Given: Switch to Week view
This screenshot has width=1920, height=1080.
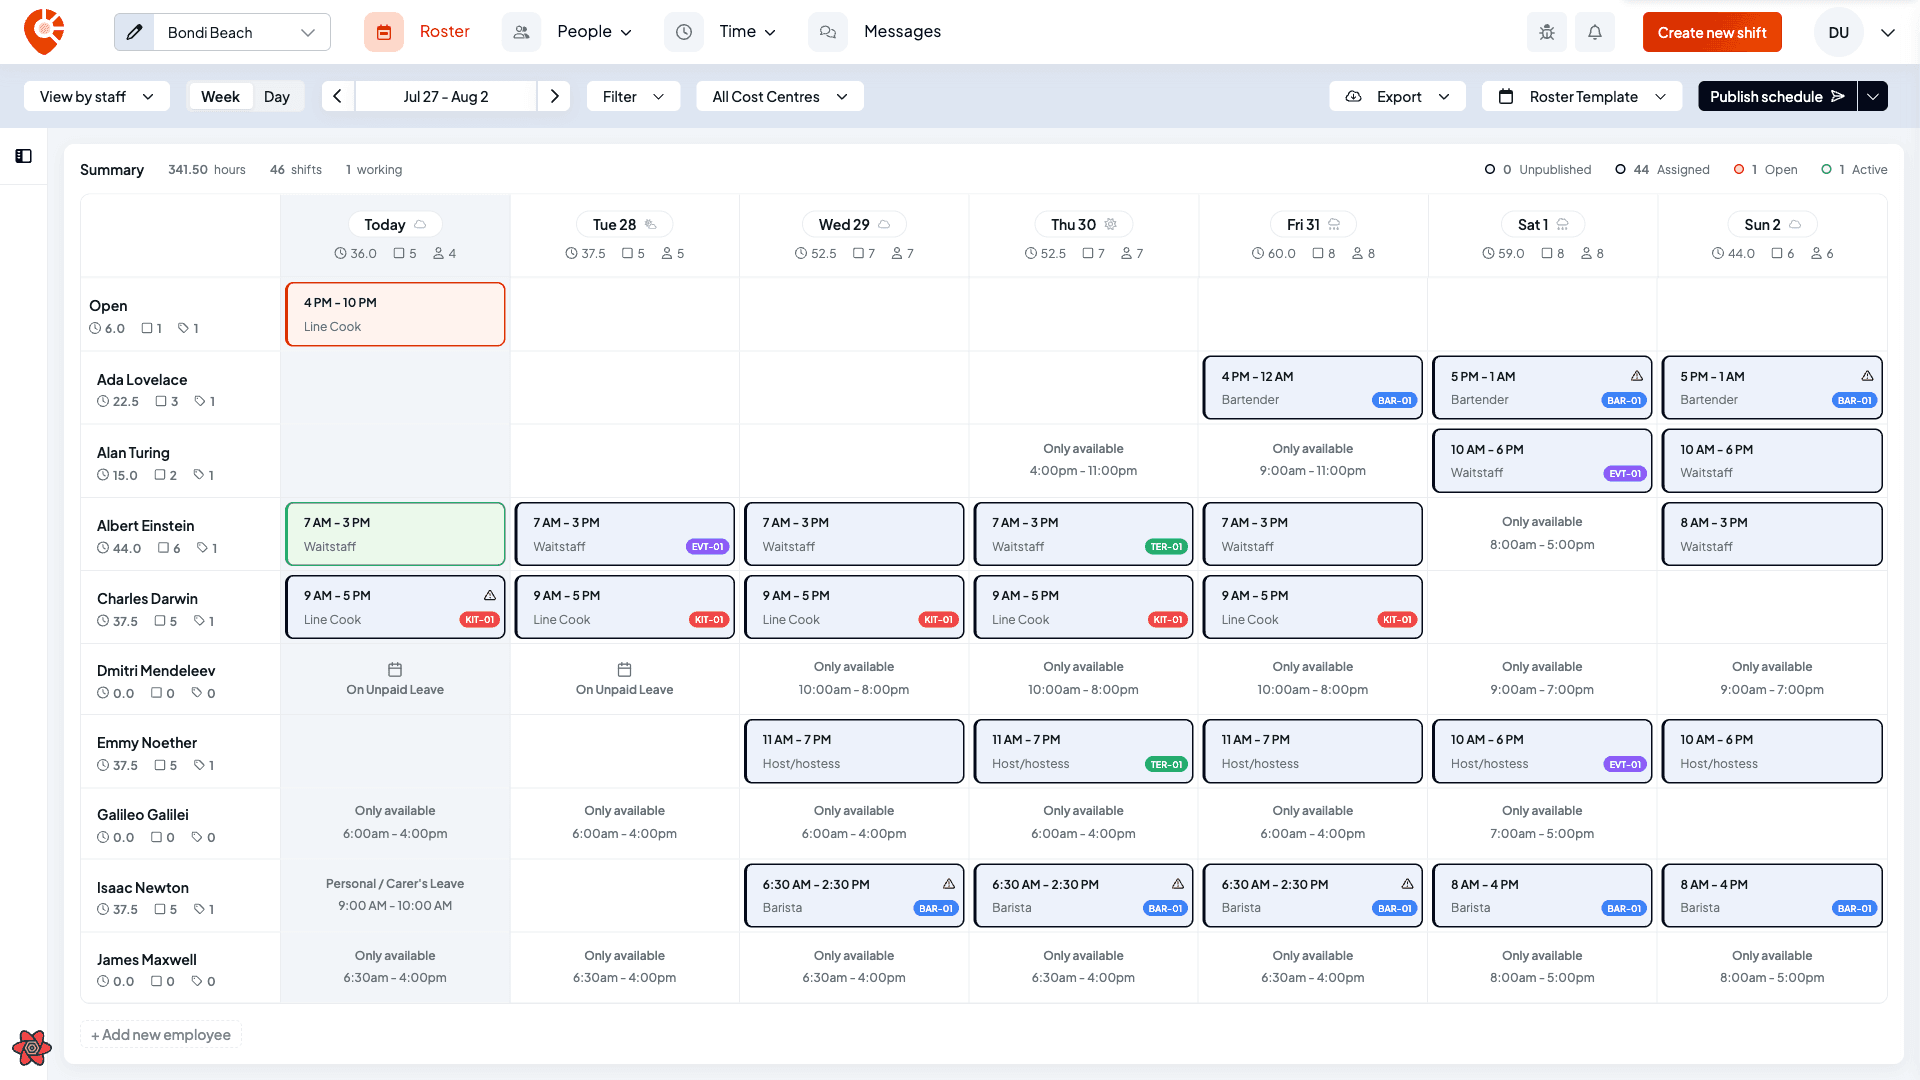Looking at the screenshot, I should pos(220,96).
